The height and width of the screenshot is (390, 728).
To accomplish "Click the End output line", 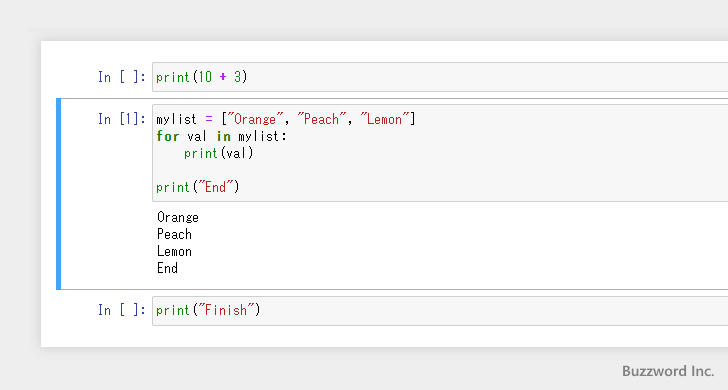I will pos(167,268).
